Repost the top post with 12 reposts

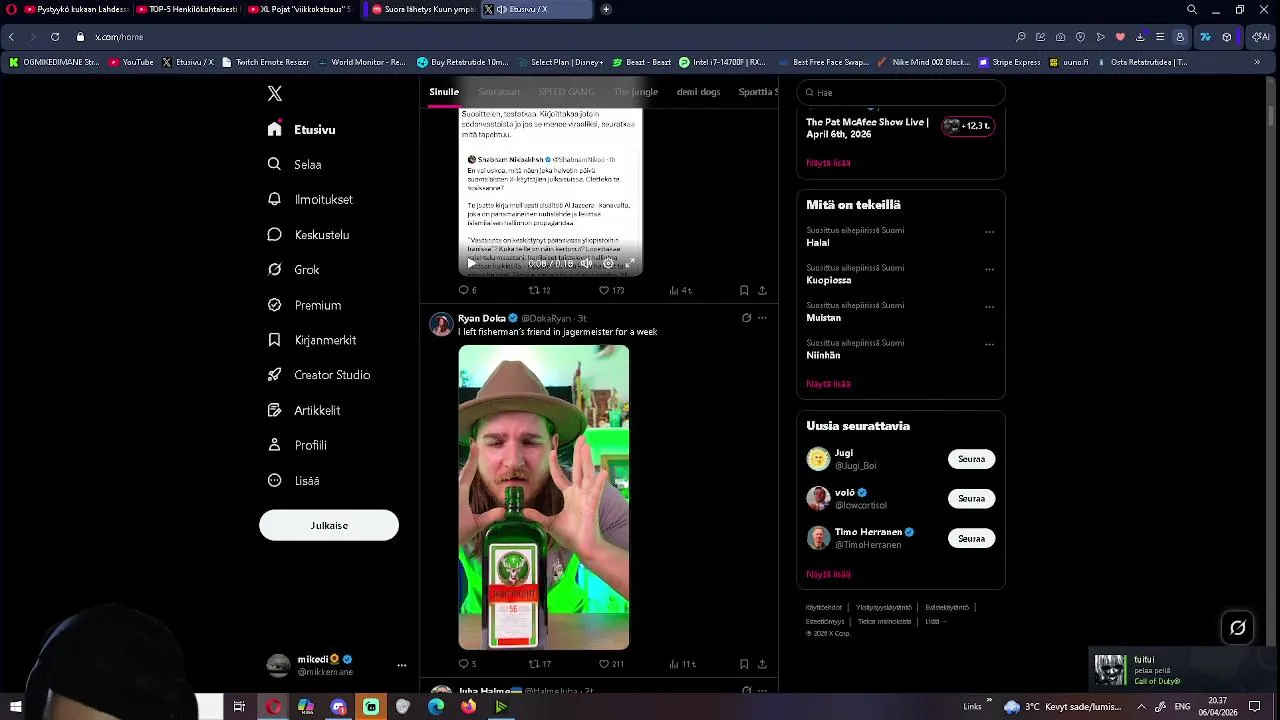point(539,290)
